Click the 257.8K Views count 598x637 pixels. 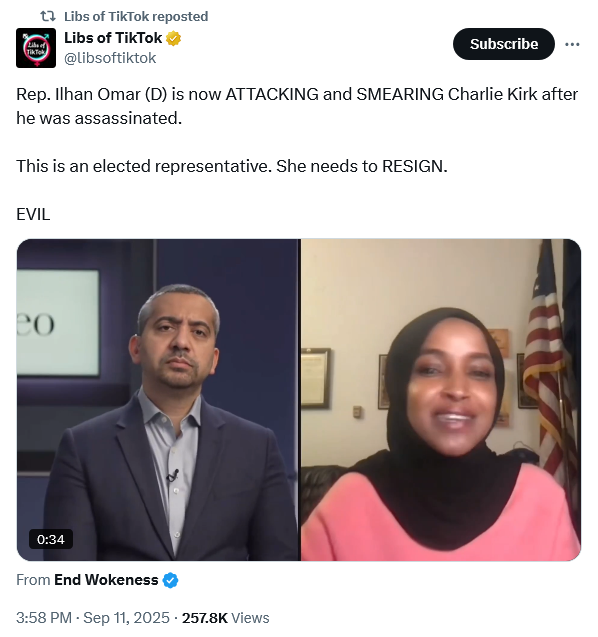[225, 618]
